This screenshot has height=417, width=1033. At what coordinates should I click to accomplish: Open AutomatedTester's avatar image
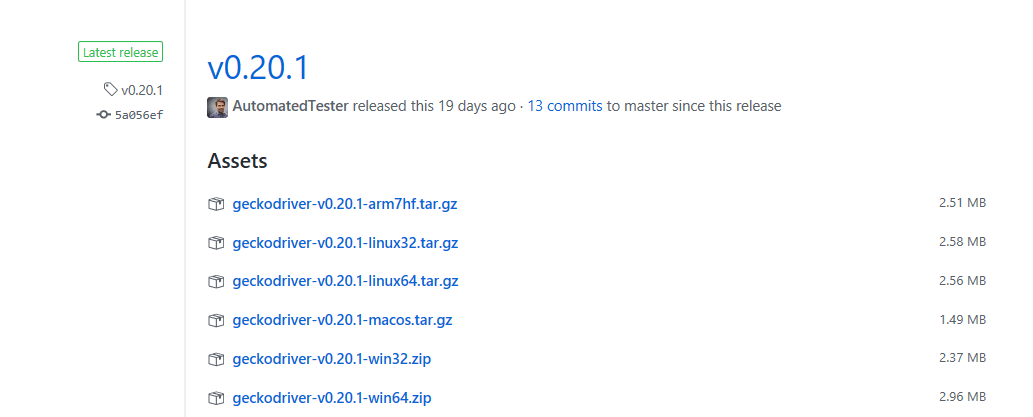click(x=217, y=107)
